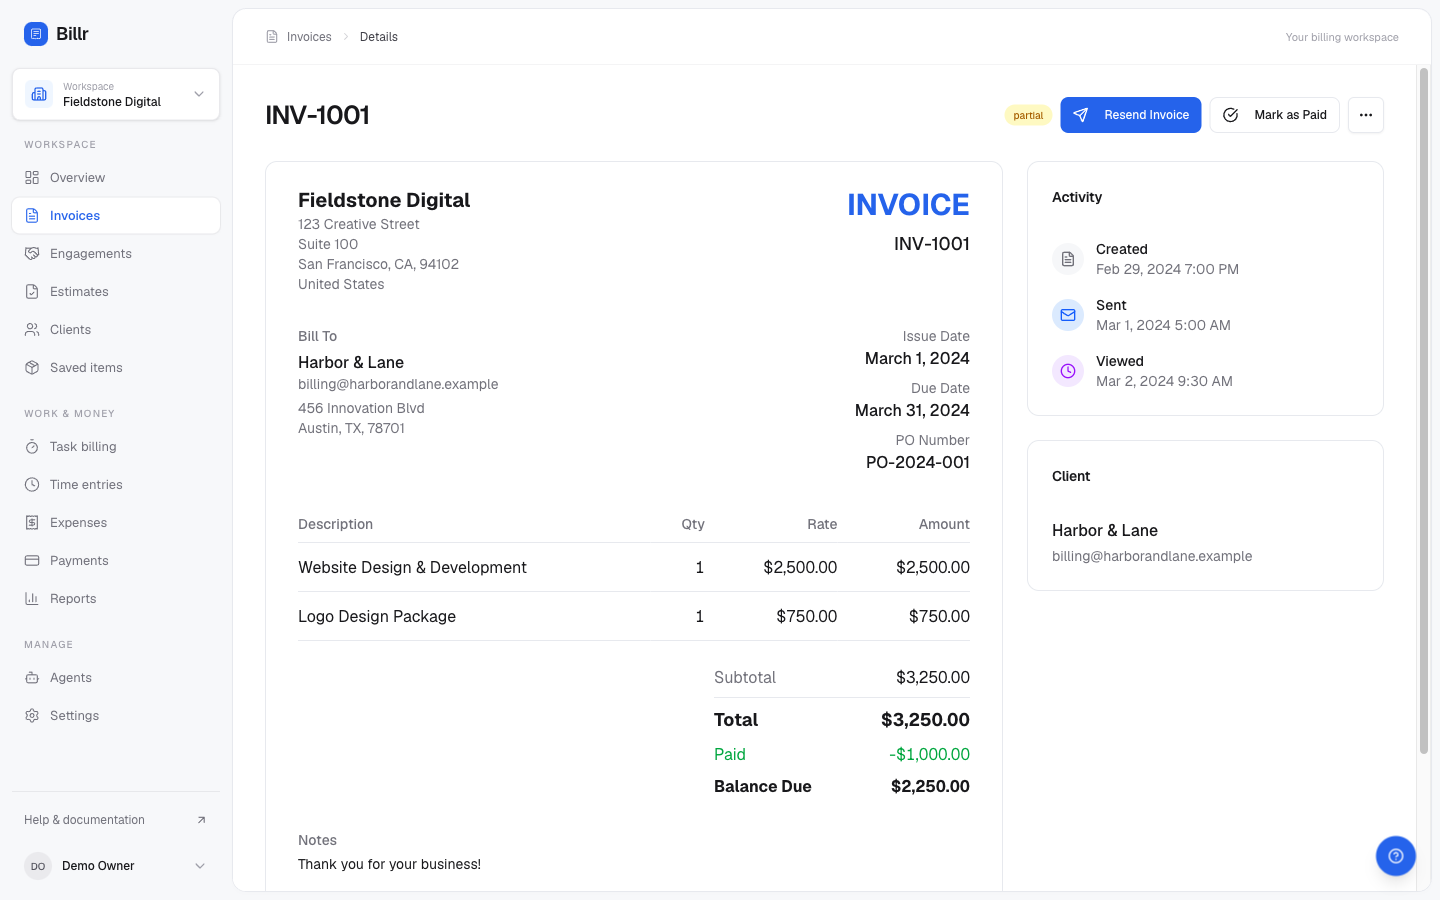This screenshot has height=900, width=1440.
Task: Click the Mark as Paid button
Action: [1275, 115]
